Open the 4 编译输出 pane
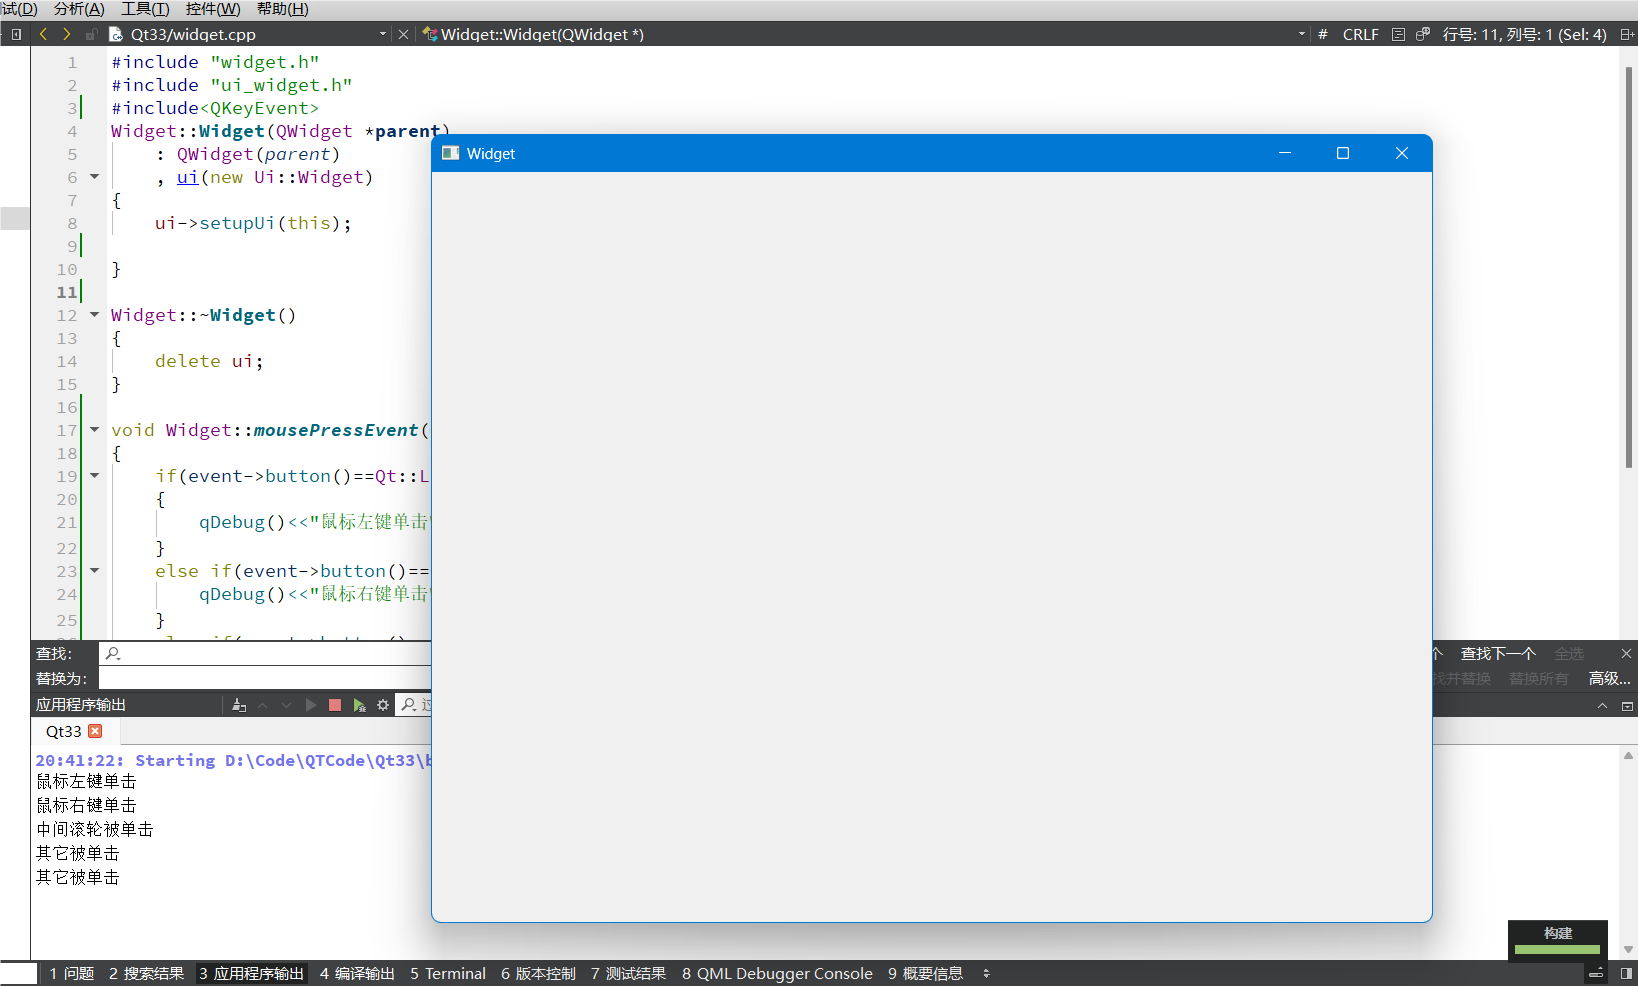Screen dimensions: 1638x986 pos(357,973)
